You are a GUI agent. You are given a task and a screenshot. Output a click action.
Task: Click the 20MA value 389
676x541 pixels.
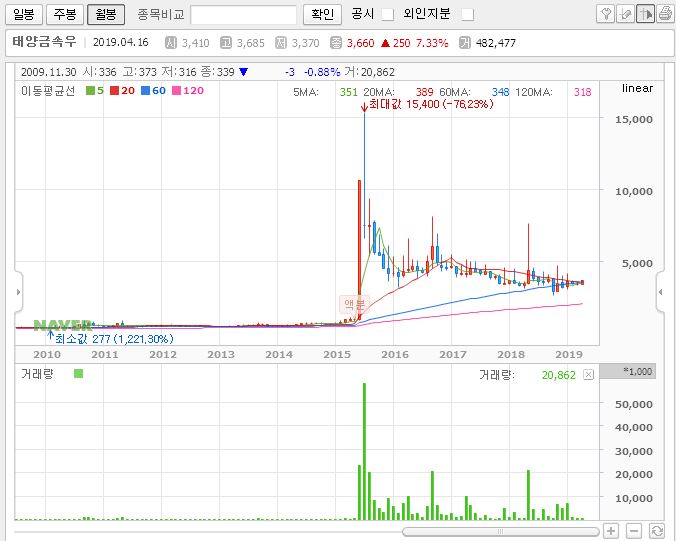(424, 92)
